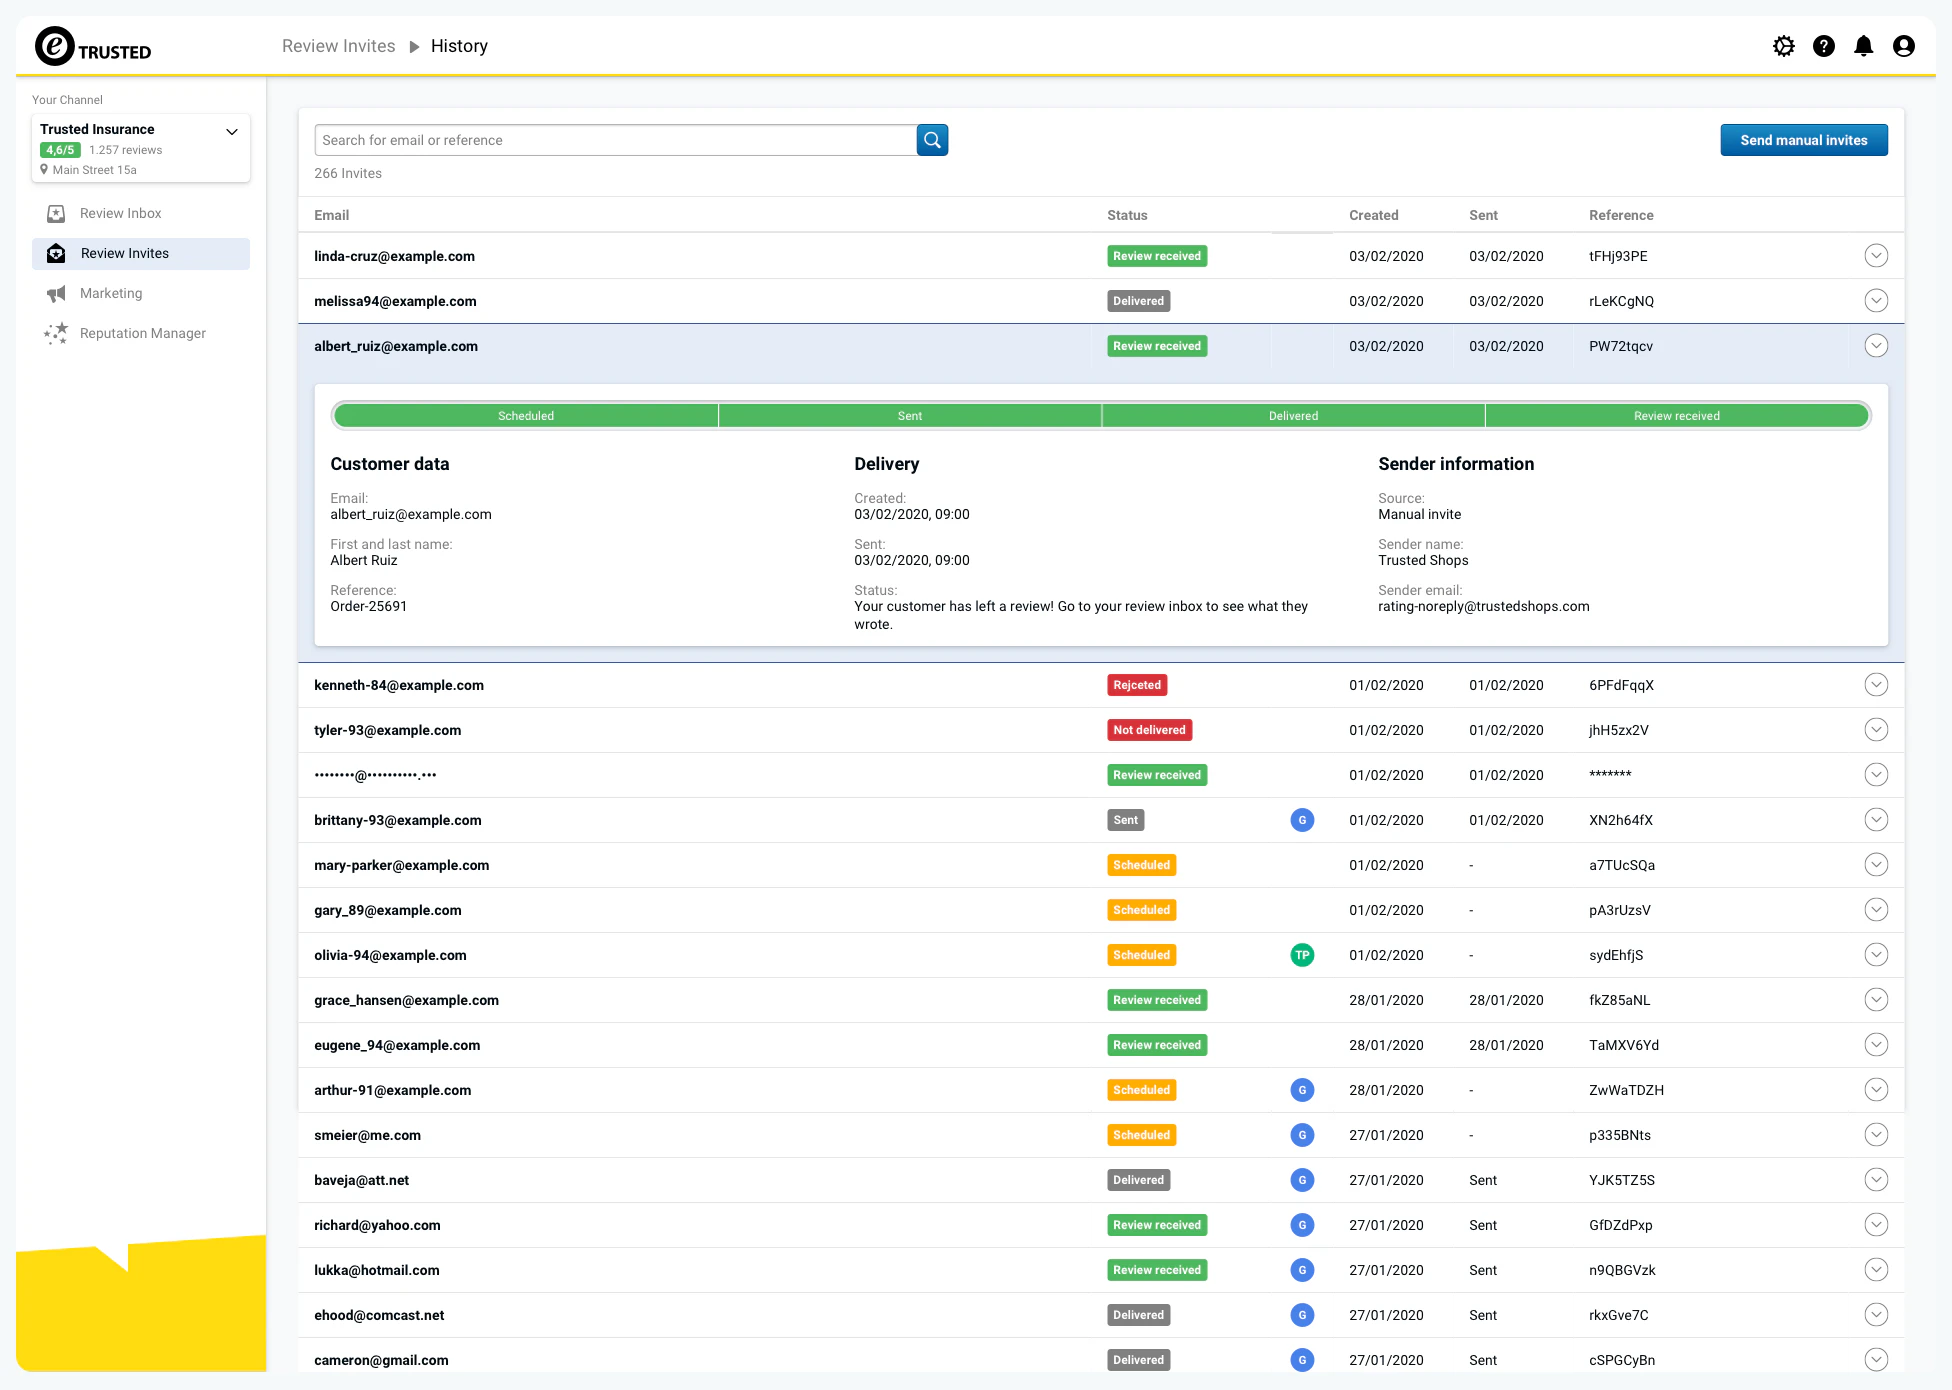Viewport: 1952px width, 1390px height.
Task: Open the help icon in the top bar
Action: coord(1824,46)
